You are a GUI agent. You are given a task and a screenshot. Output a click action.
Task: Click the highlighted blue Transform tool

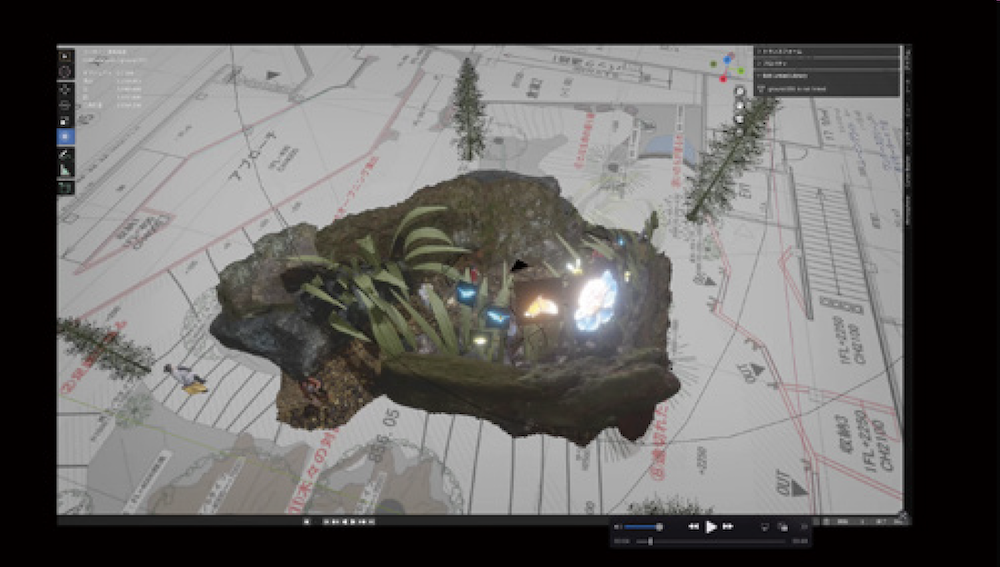65,136
